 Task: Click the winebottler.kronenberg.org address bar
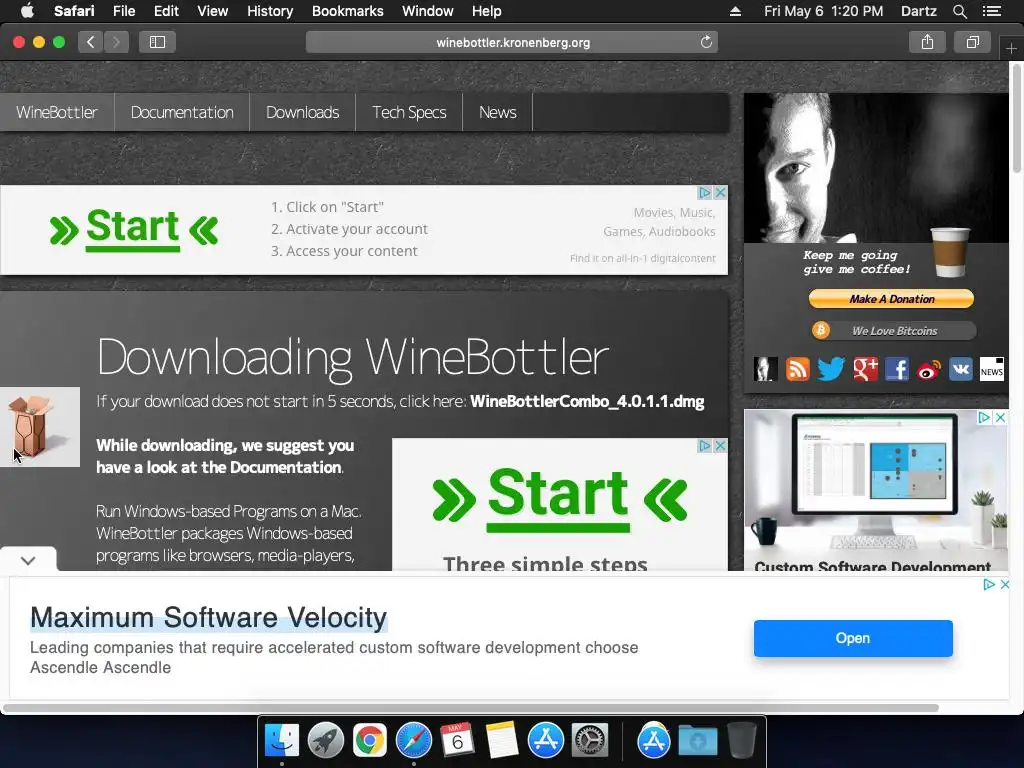click(512, 42)
